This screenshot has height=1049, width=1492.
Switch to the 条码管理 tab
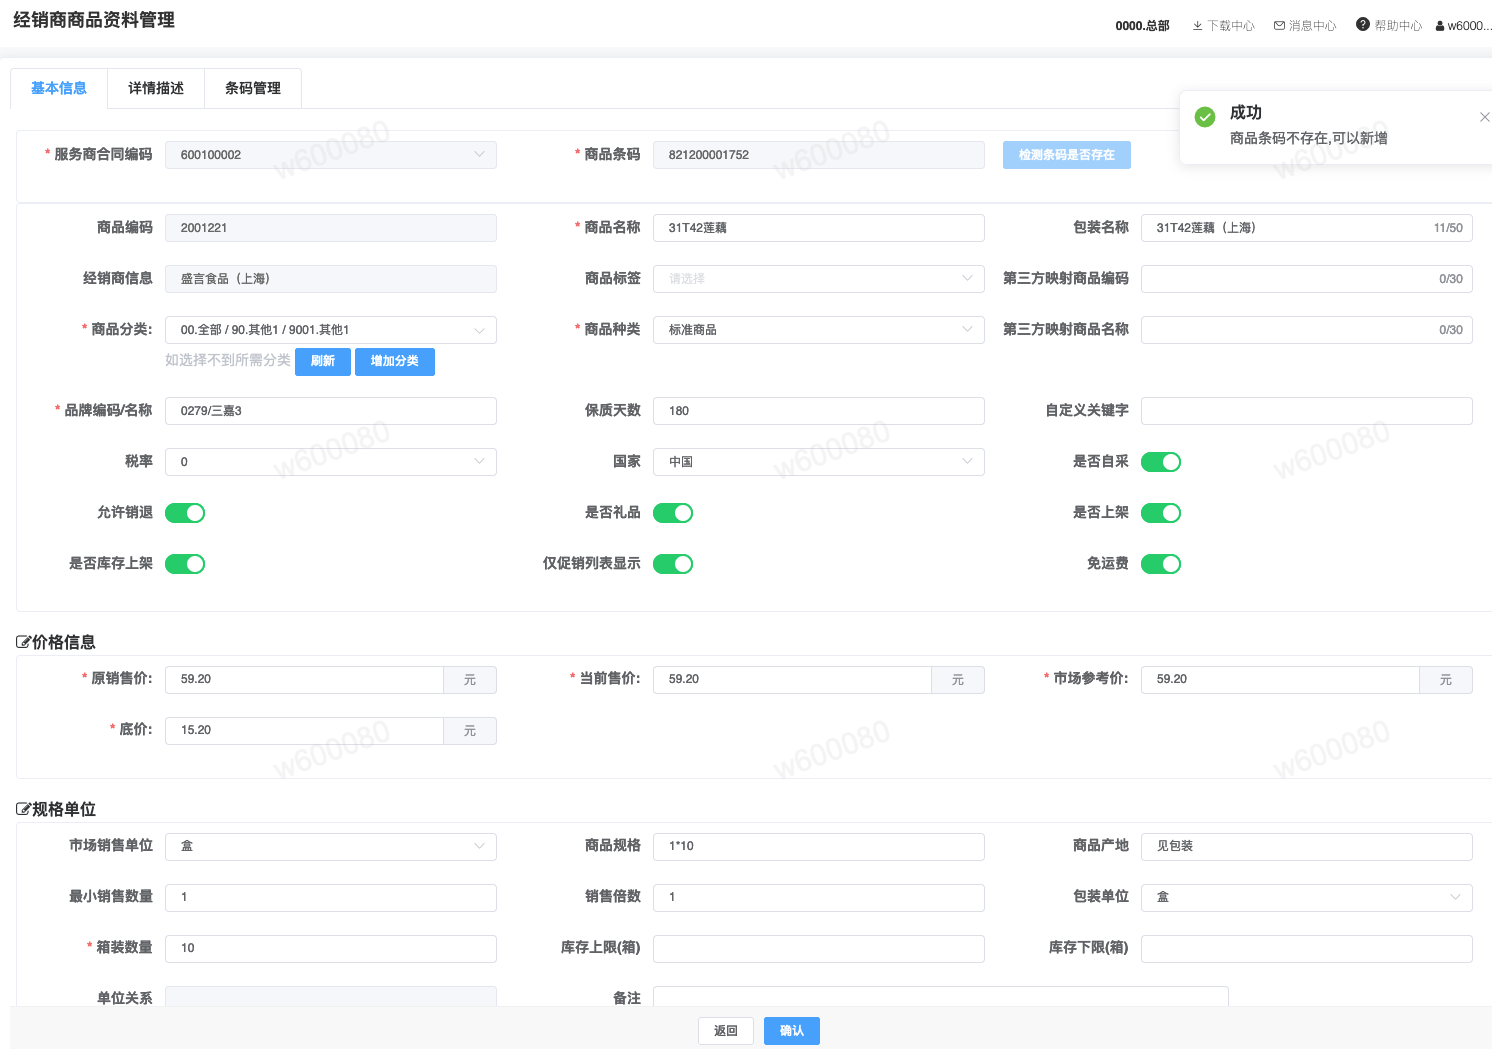click(x=253, y=88)
